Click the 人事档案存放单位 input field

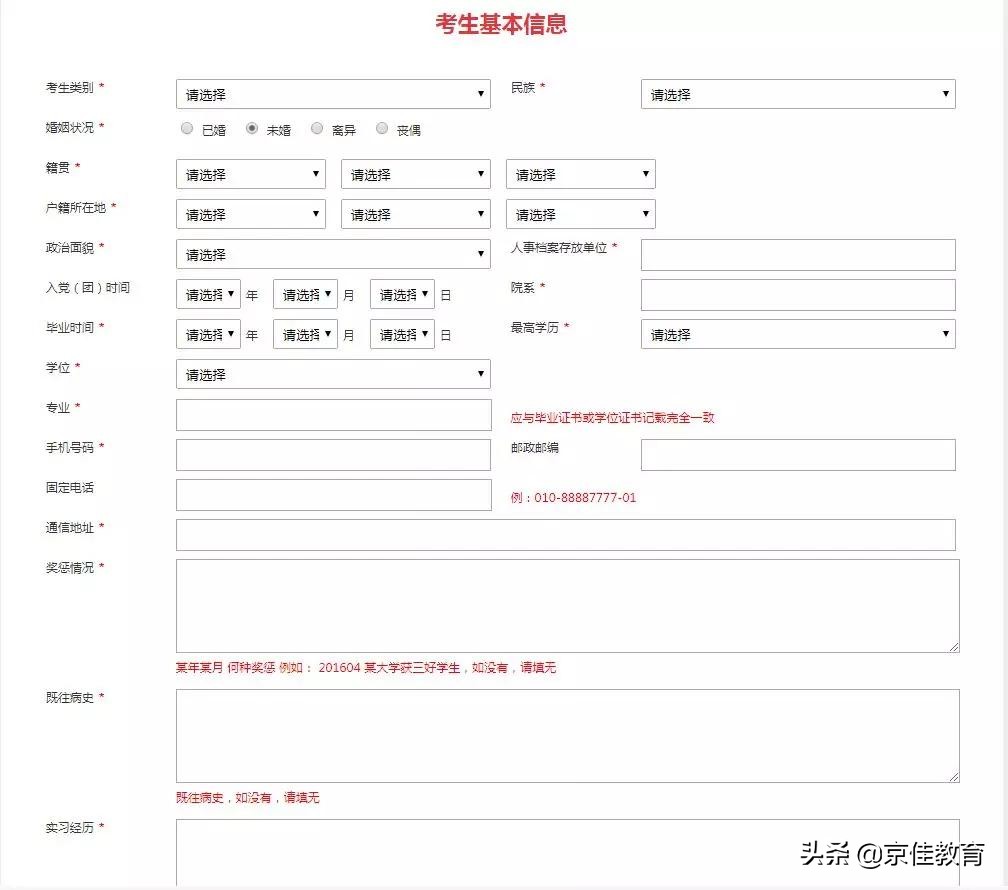[x=798, y=254]
